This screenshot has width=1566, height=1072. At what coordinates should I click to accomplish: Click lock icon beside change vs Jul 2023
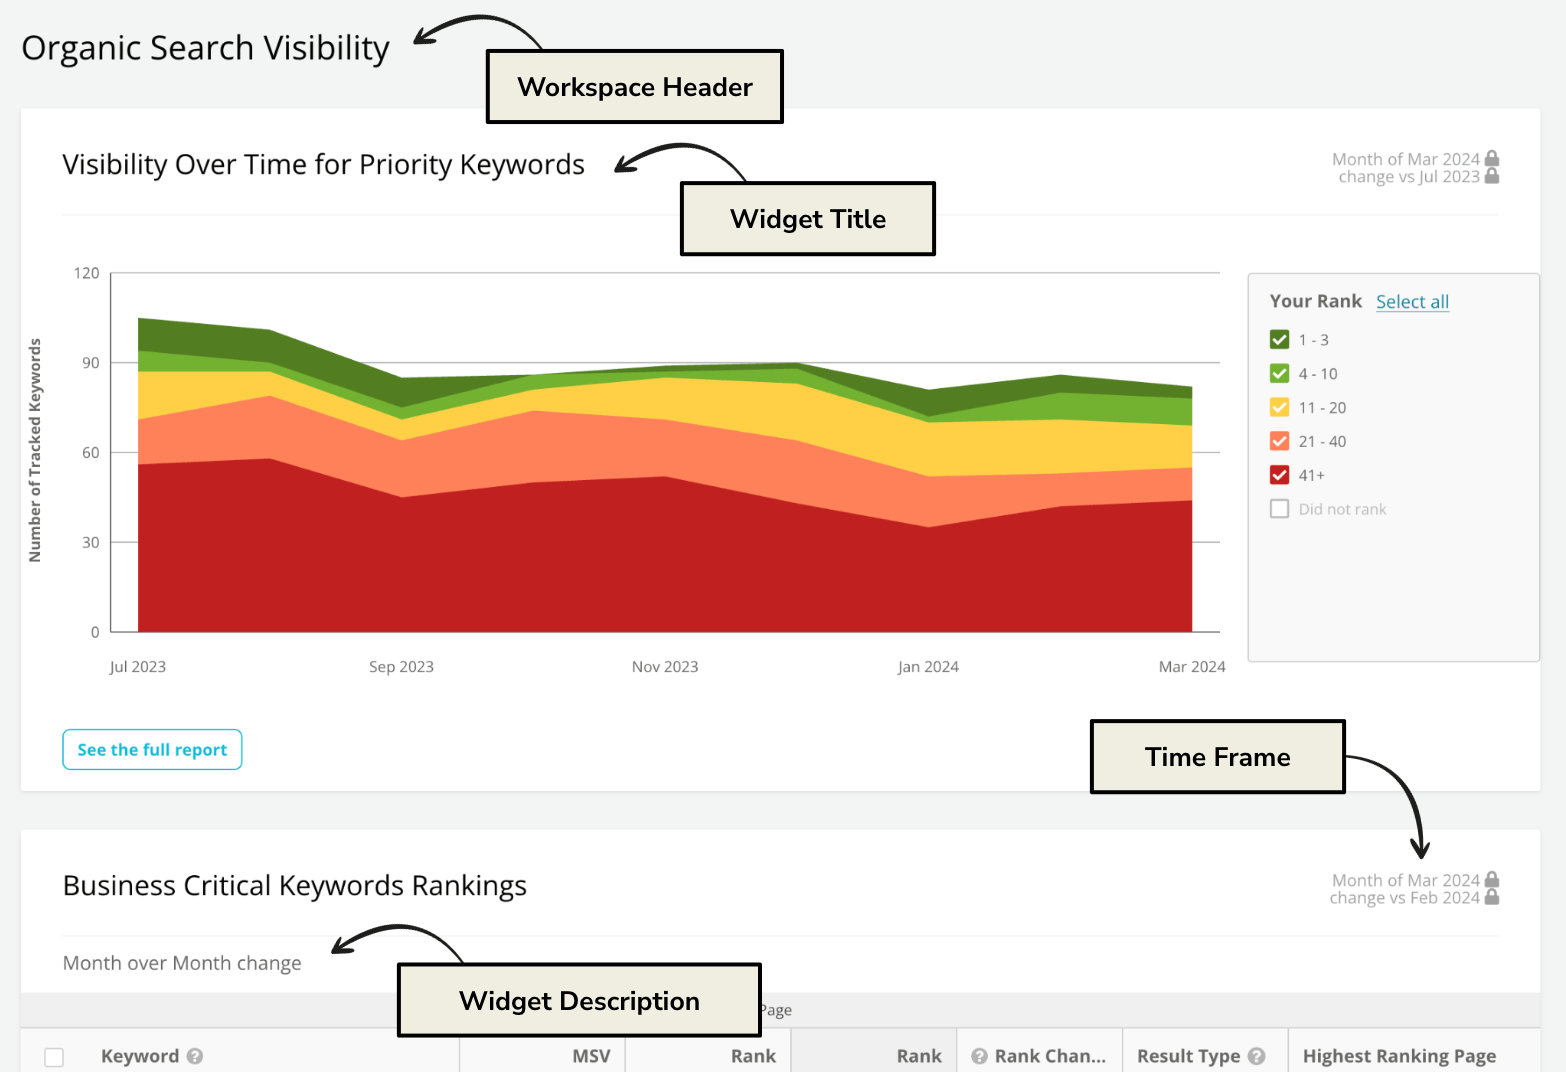[x=1492, y=176]
